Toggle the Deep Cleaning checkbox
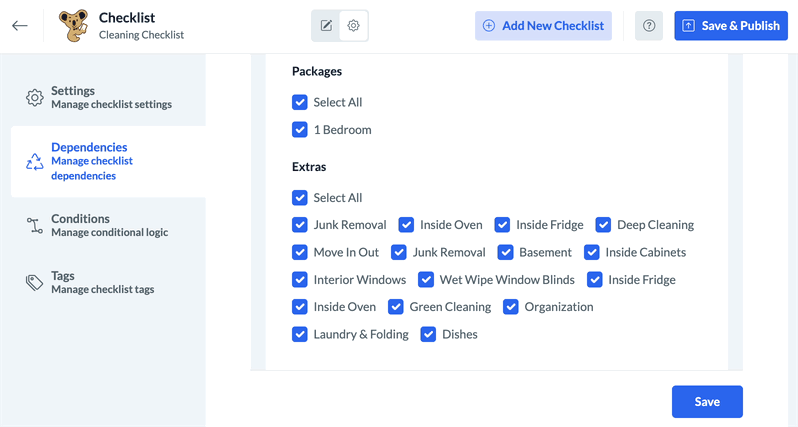The width and height of the screenshot is (798, 427). pyautogui.click(x=603, y=225)
